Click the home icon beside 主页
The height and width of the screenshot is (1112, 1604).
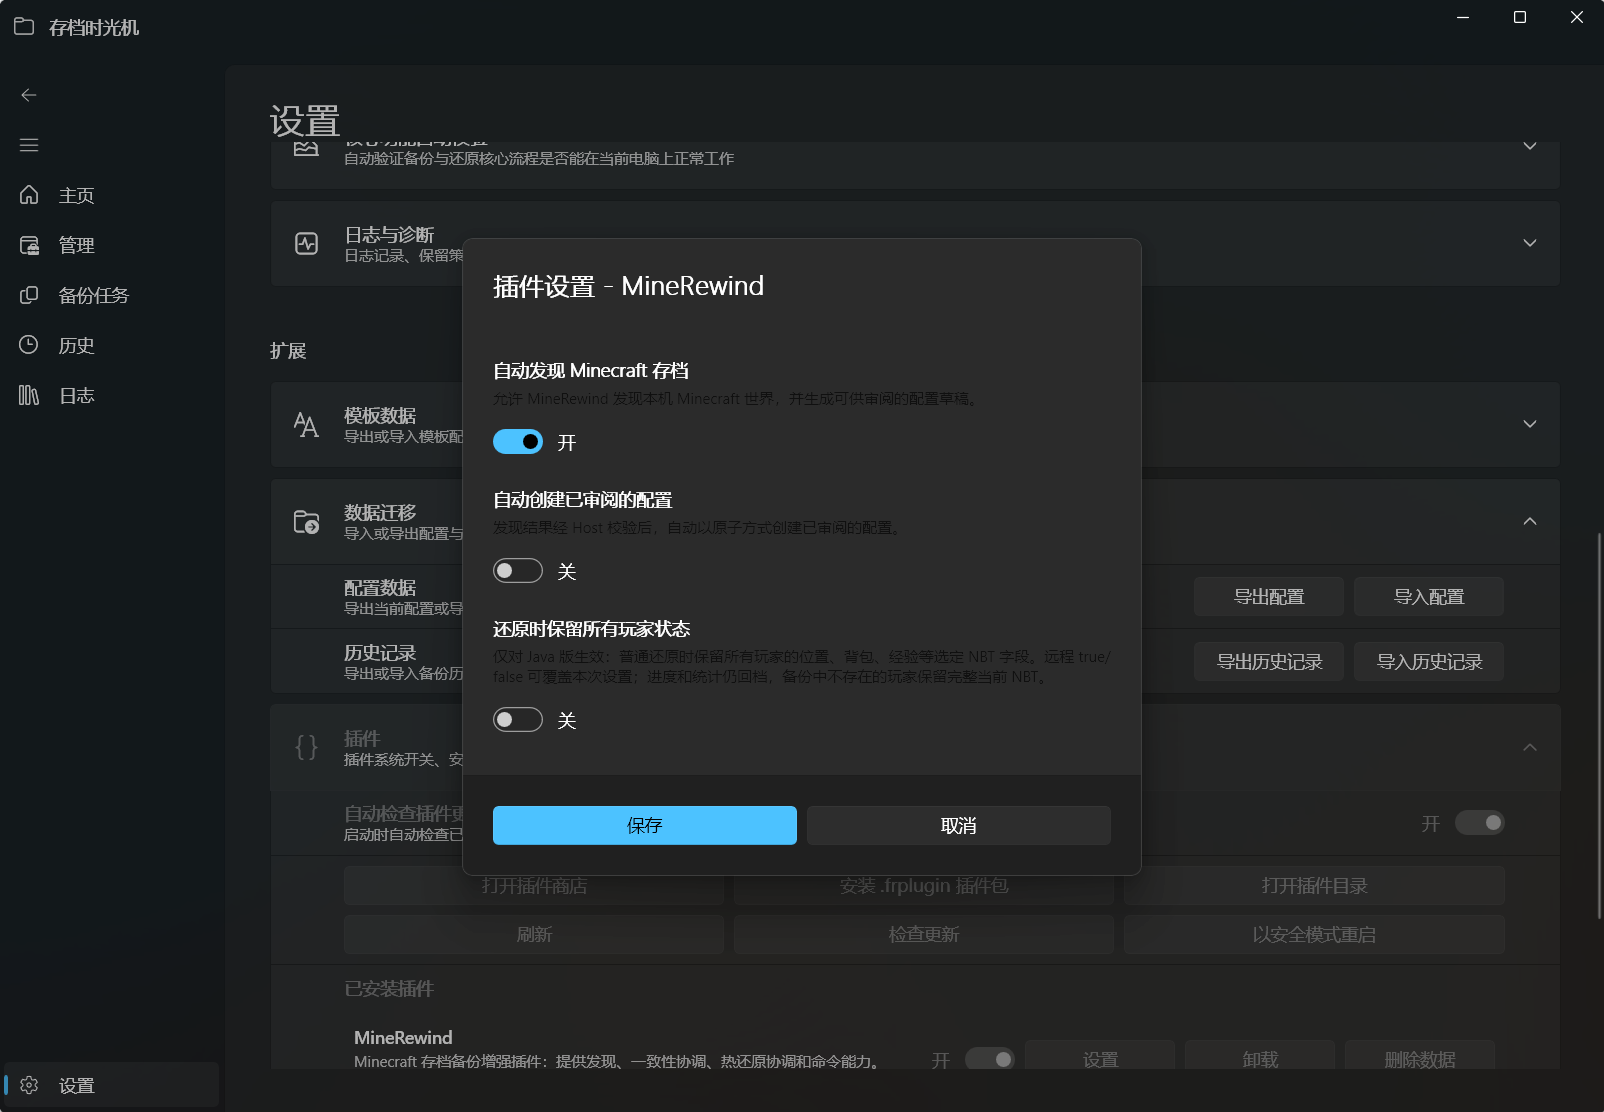pyautogui.click(x=29, y=195)
